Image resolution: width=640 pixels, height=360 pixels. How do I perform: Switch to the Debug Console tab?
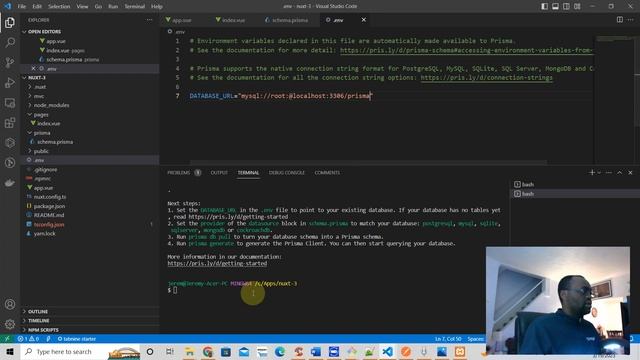[287, 173]
